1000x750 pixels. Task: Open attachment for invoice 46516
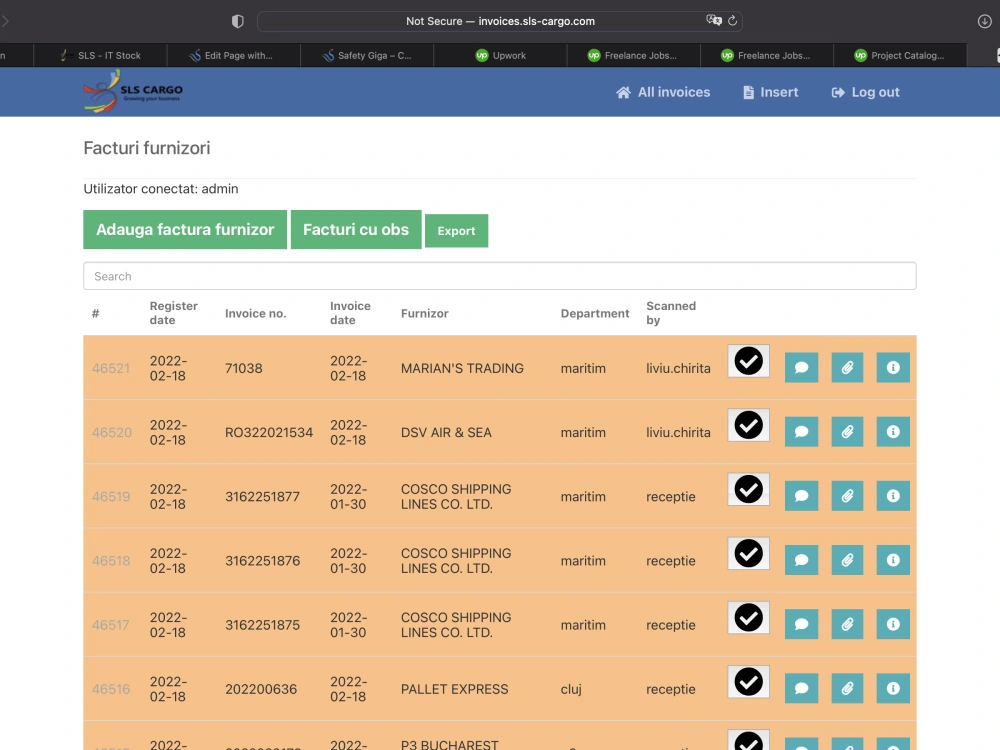(x=847, y=688)
